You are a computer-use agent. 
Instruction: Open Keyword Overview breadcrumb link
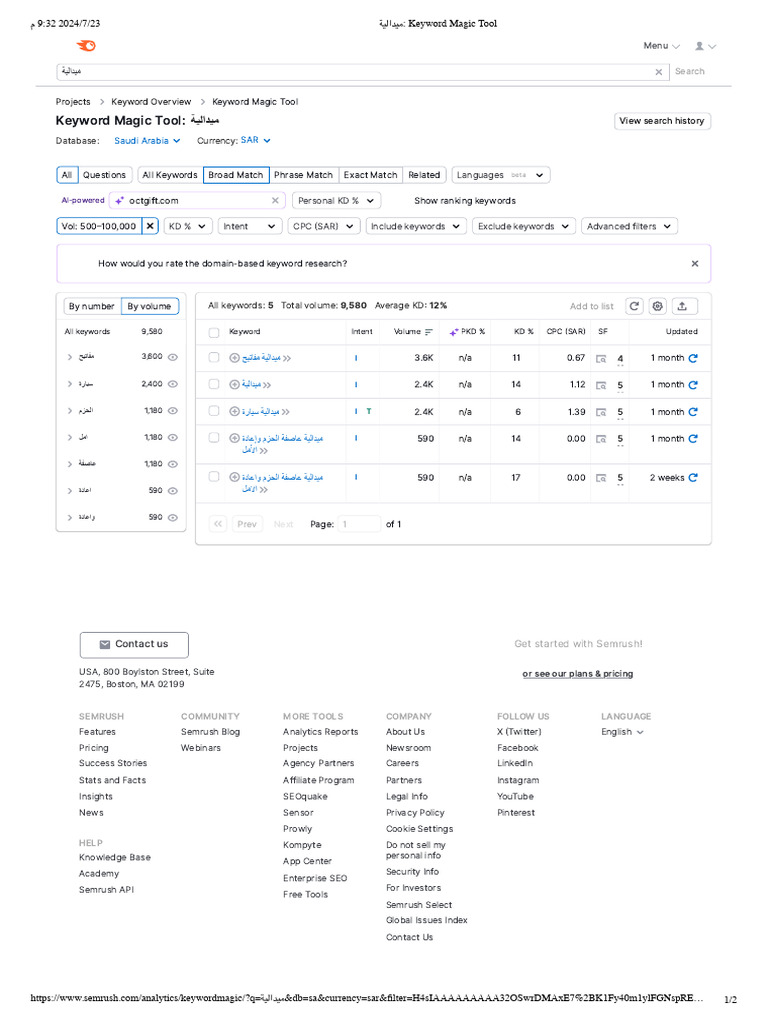151,102
